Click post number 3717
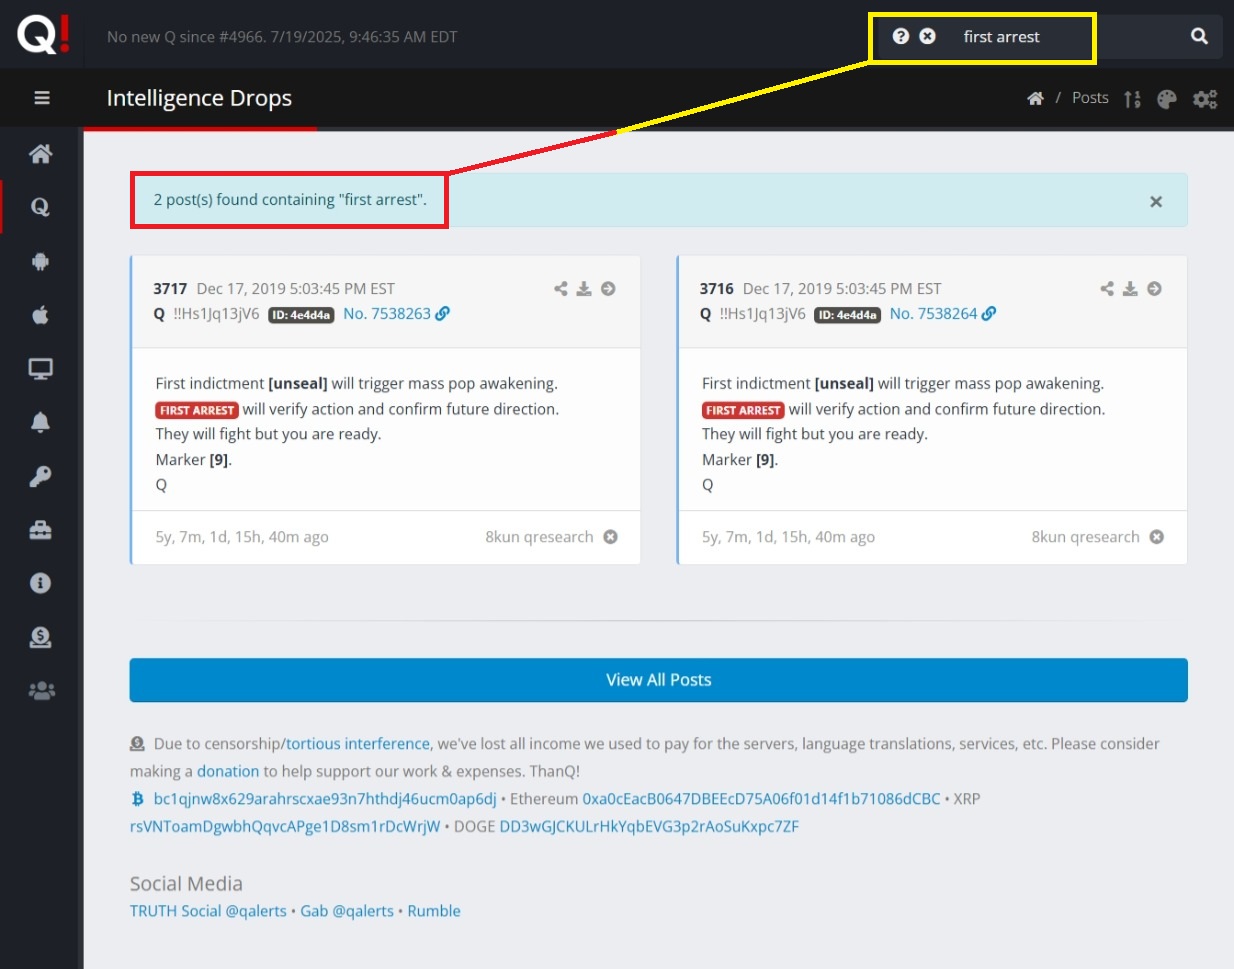The image size is (1234, 969). pyautogui.click(x=170, y=289)
